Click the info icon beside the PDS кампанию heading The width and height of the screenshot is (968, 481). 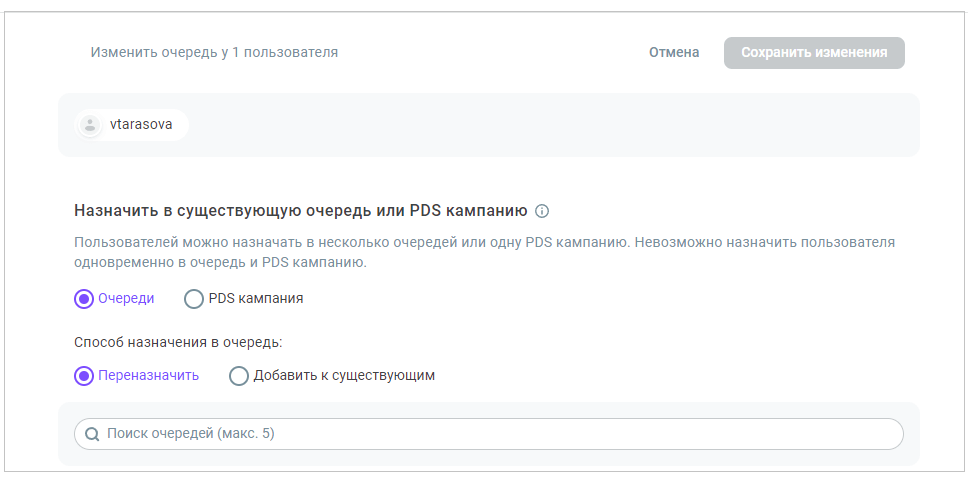click(x=541, y=211)
